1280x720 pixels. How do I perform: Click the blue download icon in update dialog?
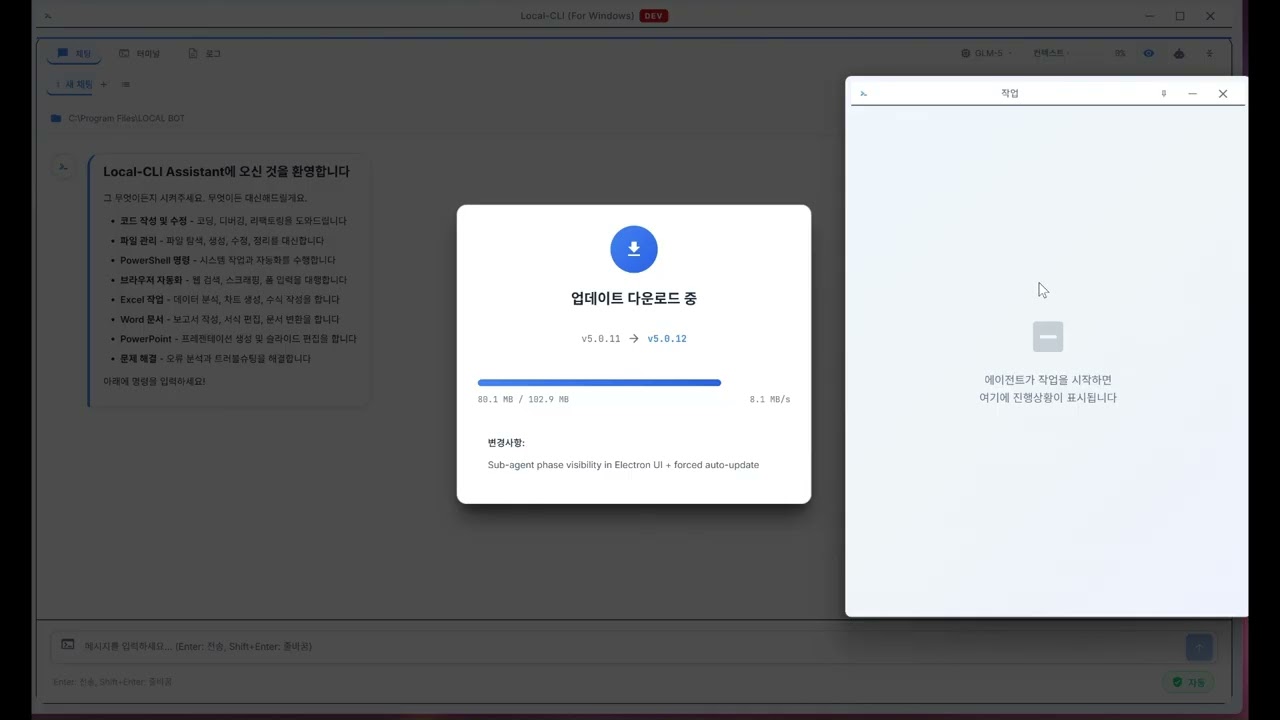(x=634, y=249)
